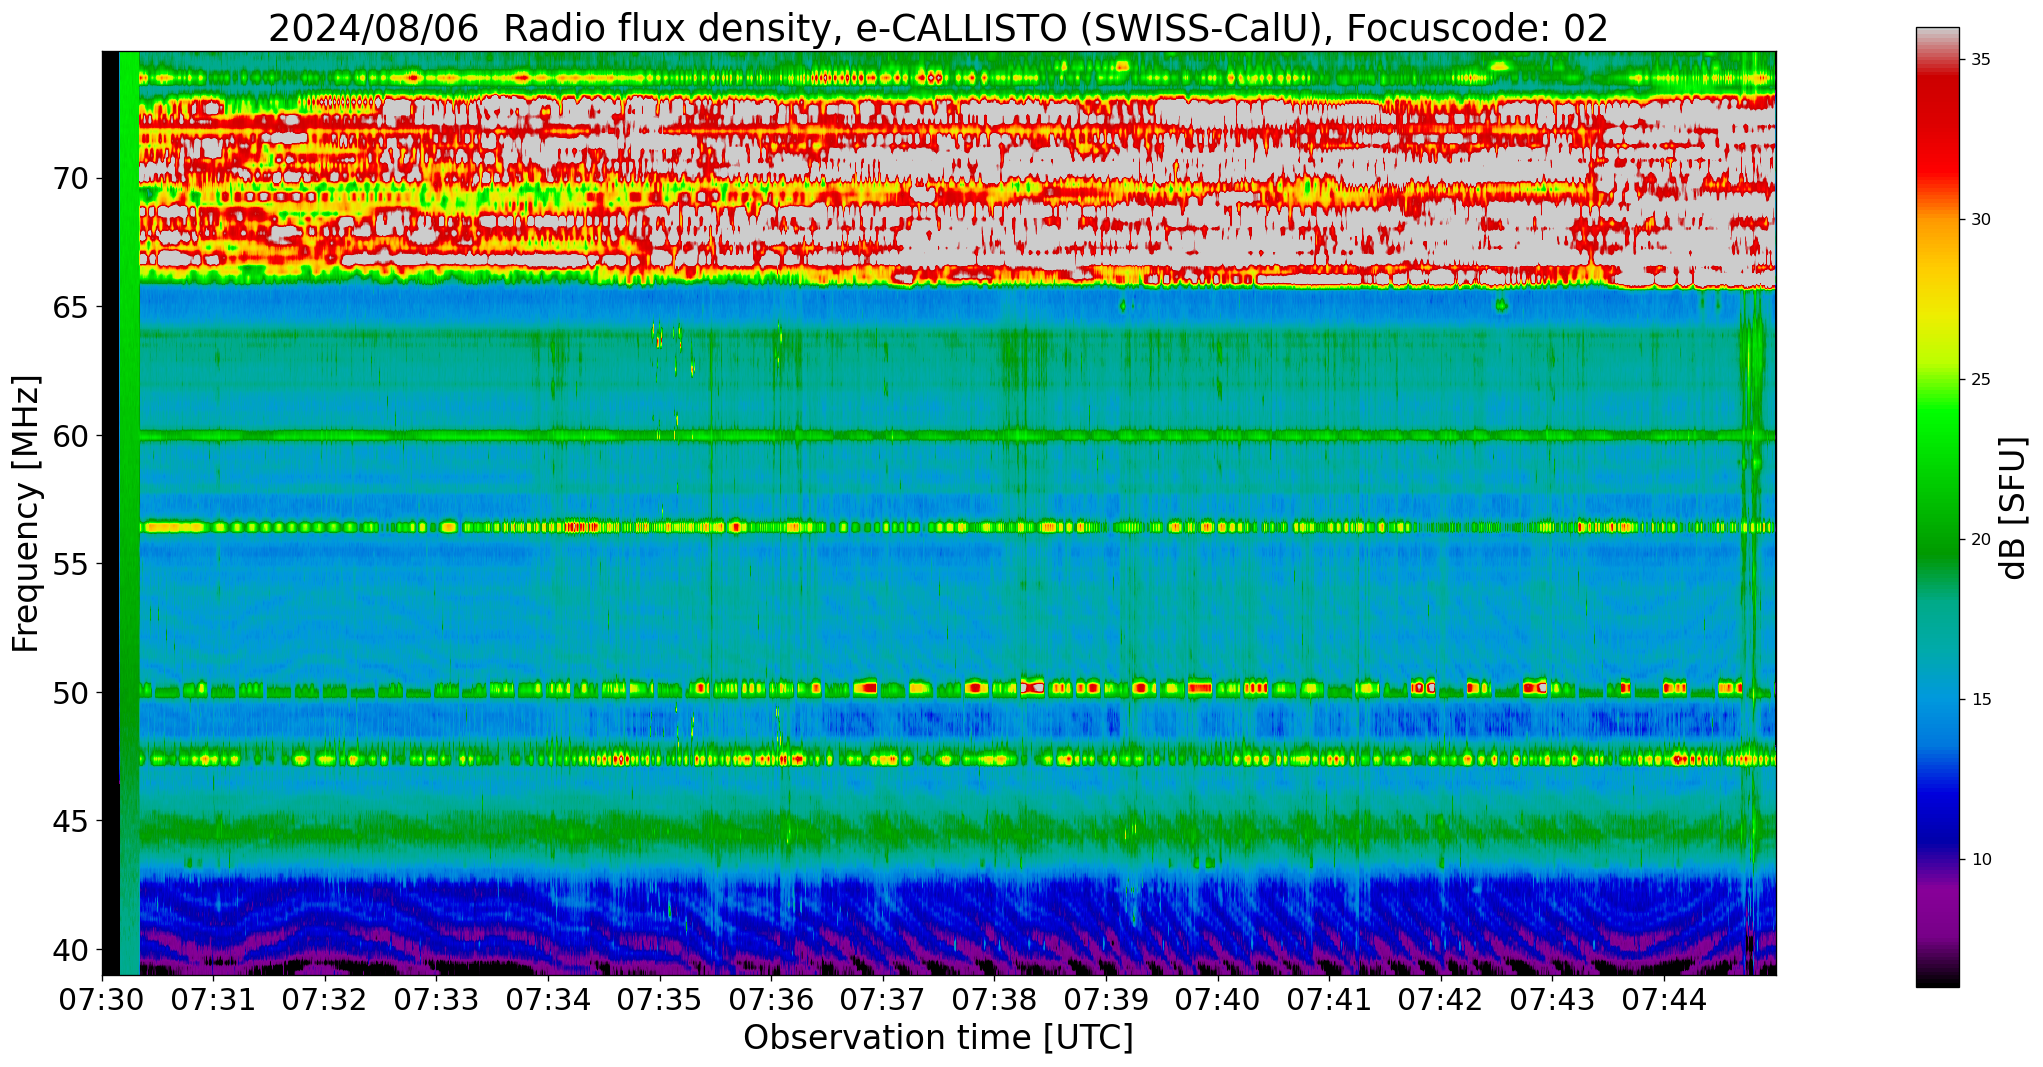
Task: Click the 07:42 time tick label
Action: coord(1441,1000)
